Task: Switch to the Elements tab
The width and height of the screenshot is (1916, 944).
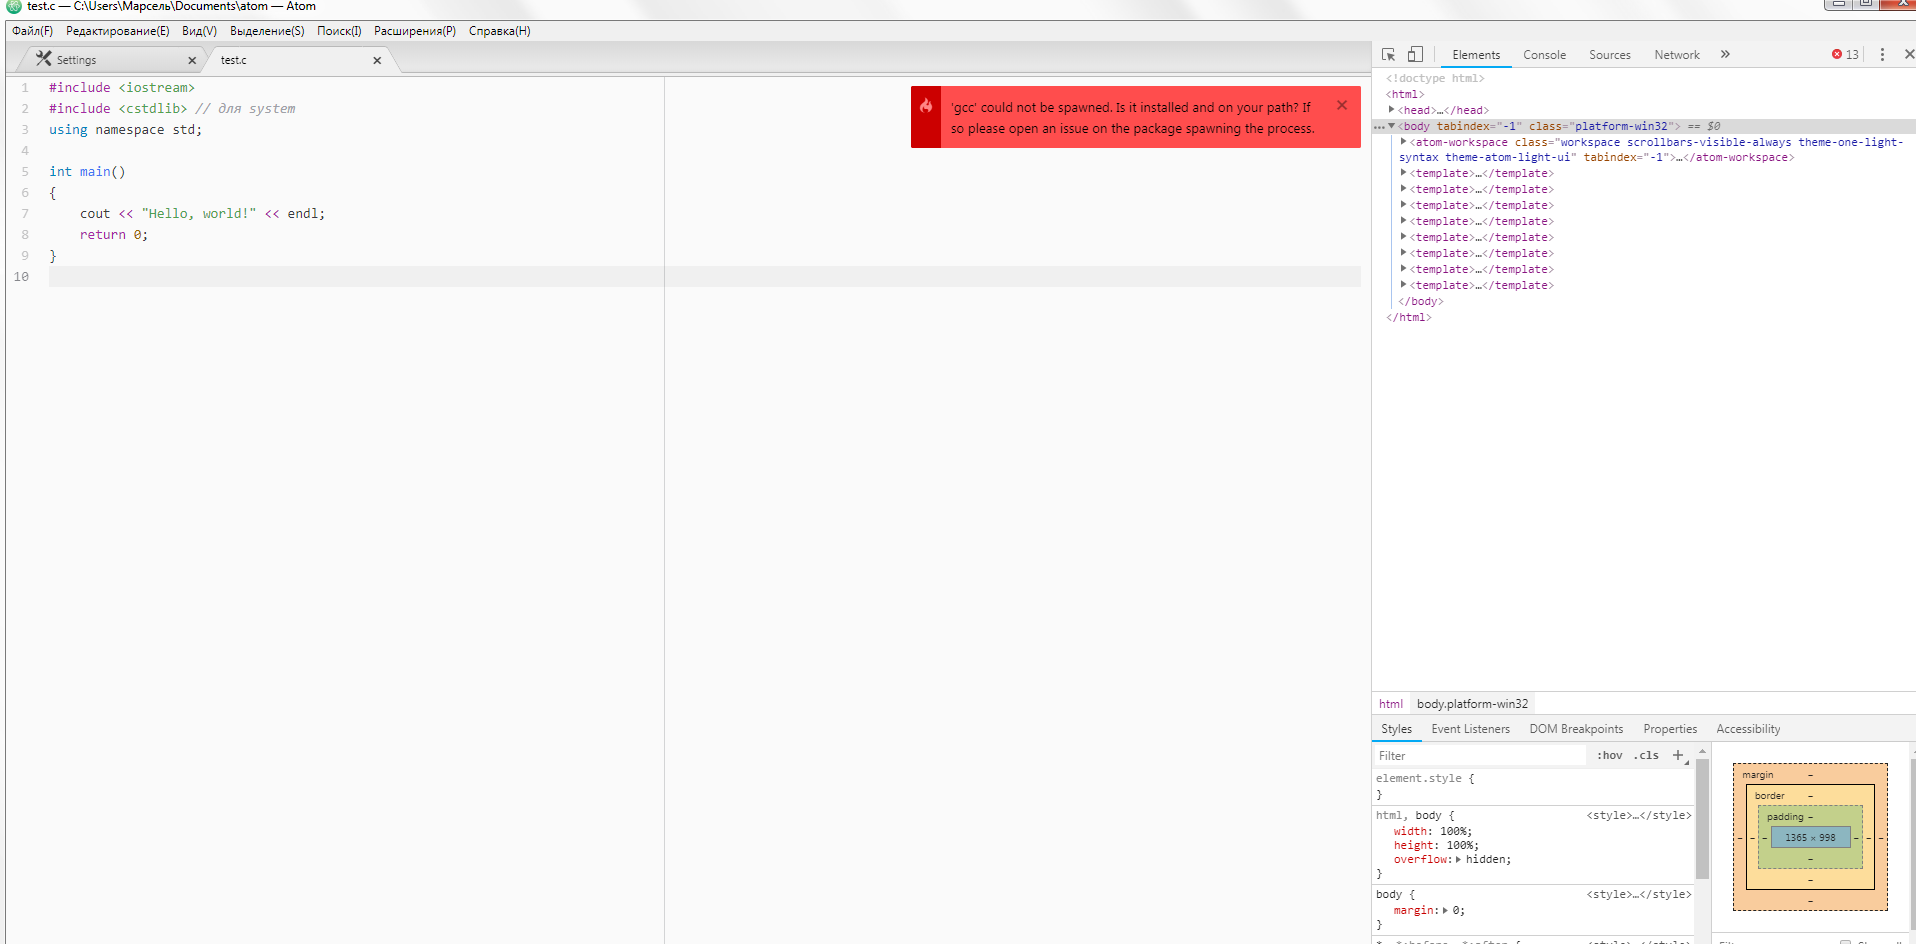Action: pyautogui.click(x=1476, y=55)
